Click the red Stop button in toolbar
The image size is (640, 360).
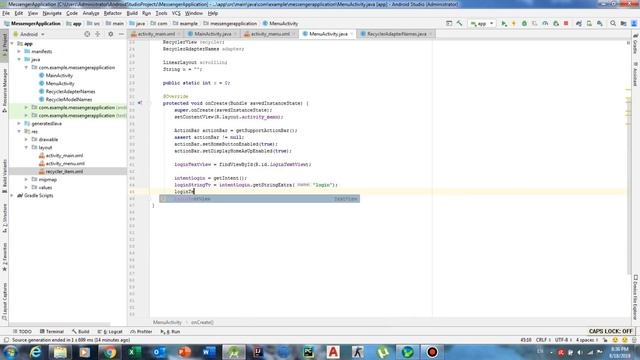coord(566,24)
